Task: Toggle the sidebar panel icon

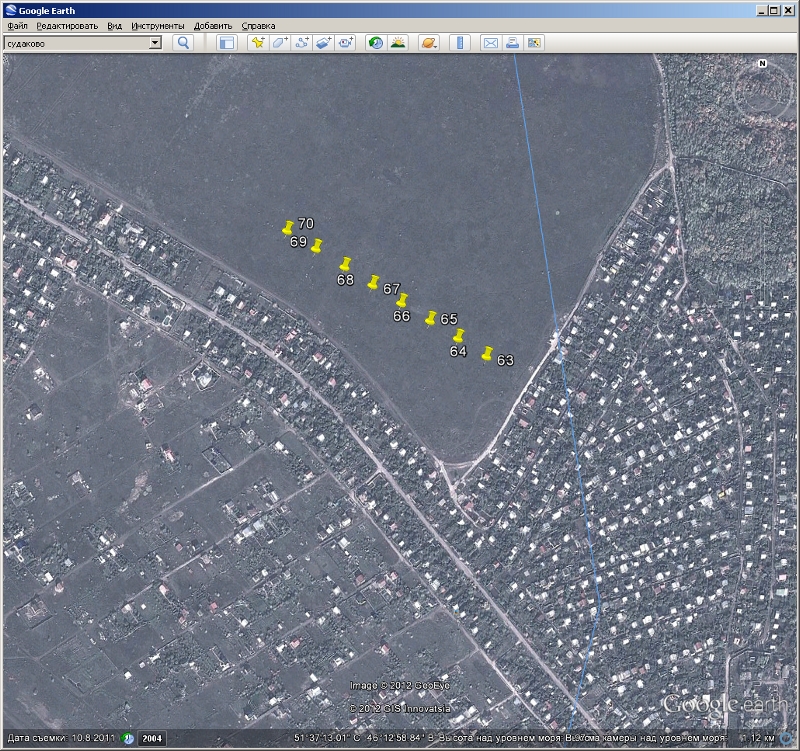Action: [x=227, y=43]
